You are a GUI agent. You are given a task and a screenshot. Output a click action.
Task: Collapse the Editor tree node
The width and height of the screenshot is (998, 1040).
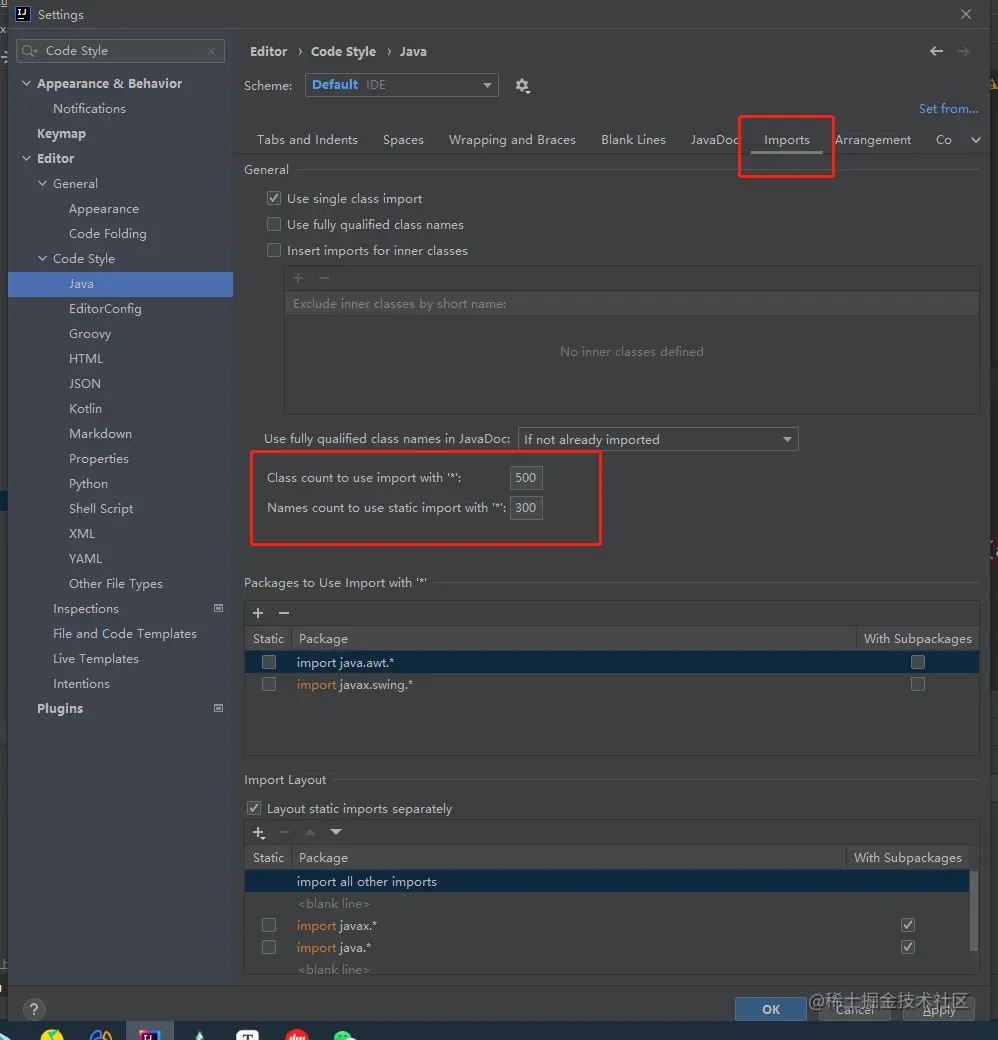coord(27,158)
